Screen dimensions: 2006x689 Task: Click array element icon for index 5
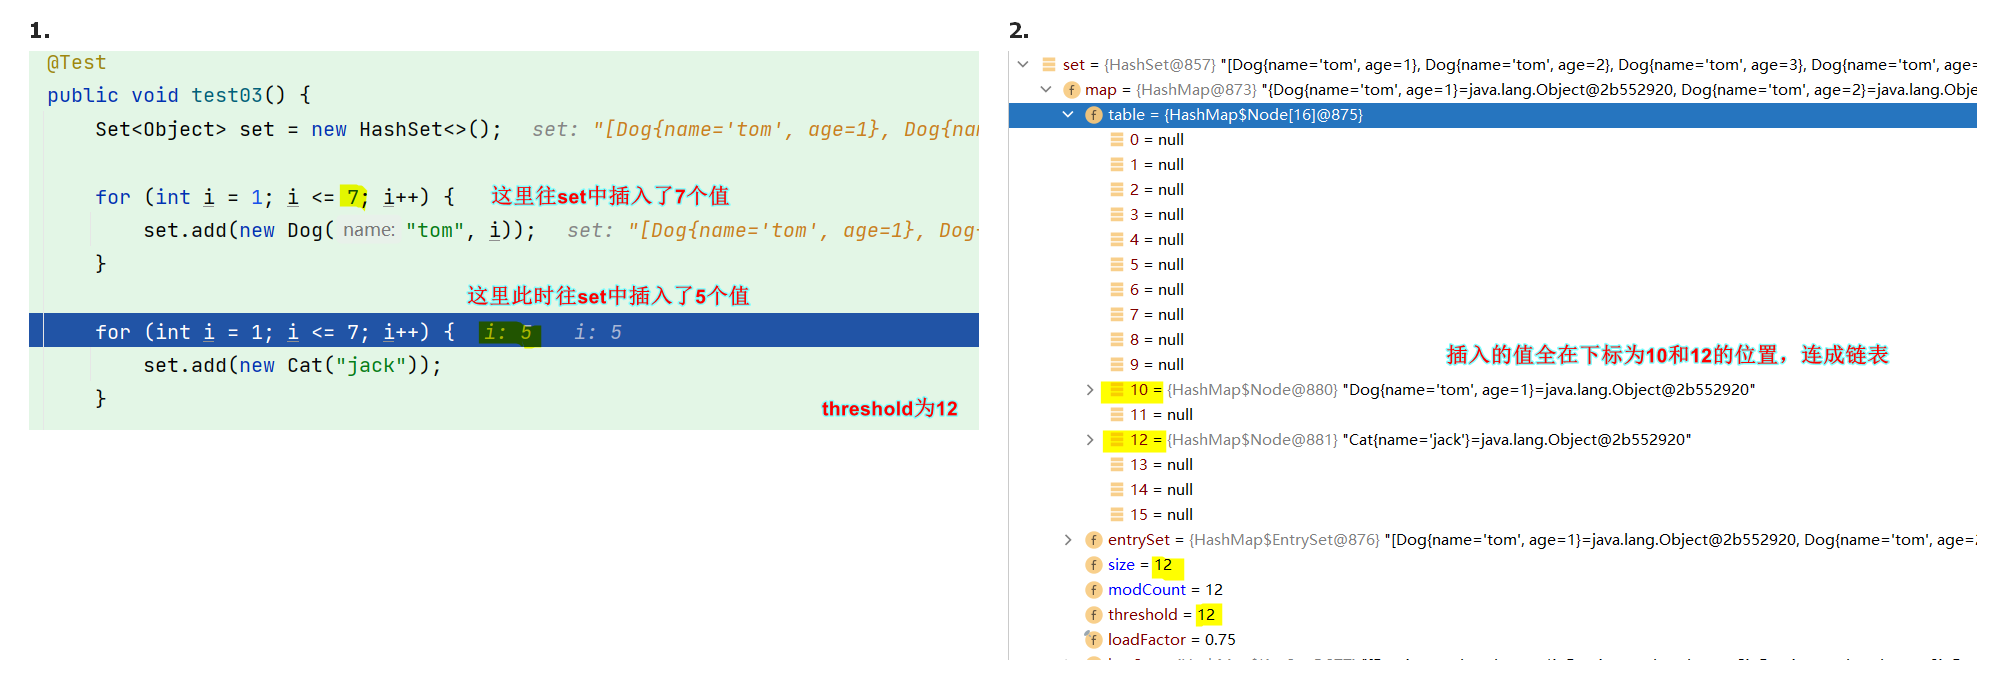coord(1117,264)
